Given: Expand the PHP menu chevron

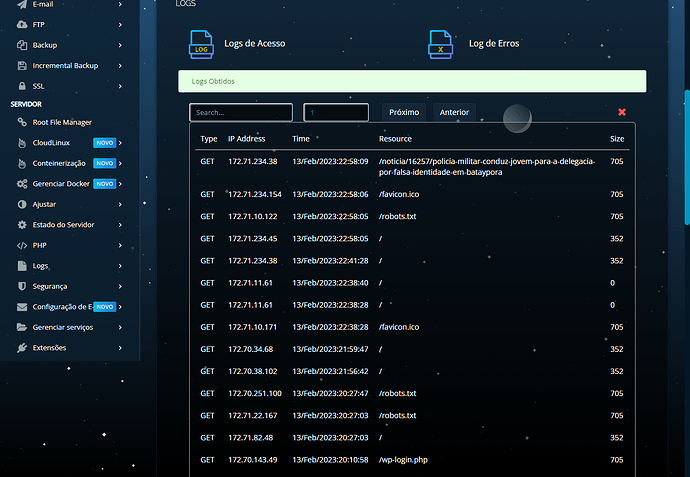Looking at the screenshot, I should pyautogui.click(x=120, y=245).
